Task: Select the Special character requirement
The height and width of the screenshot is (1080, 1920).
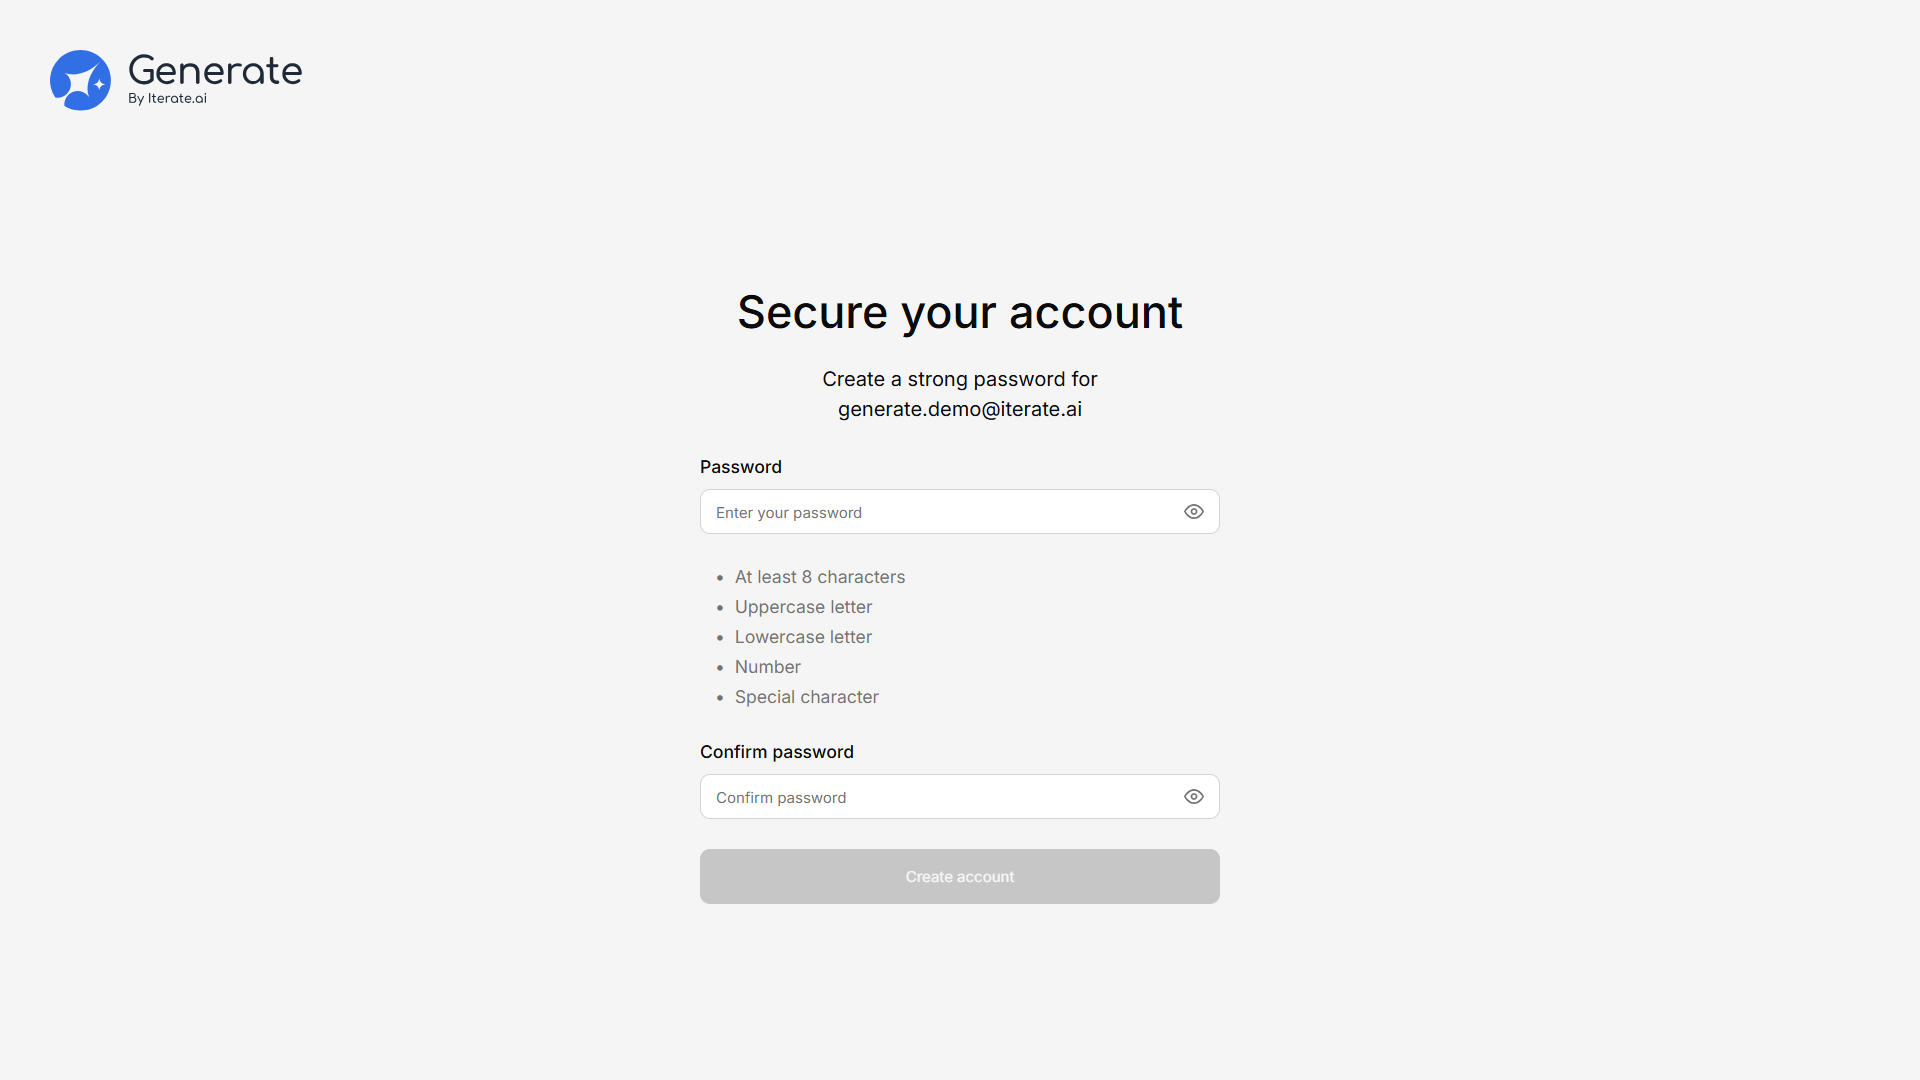Action: click(x=806, y=697)
